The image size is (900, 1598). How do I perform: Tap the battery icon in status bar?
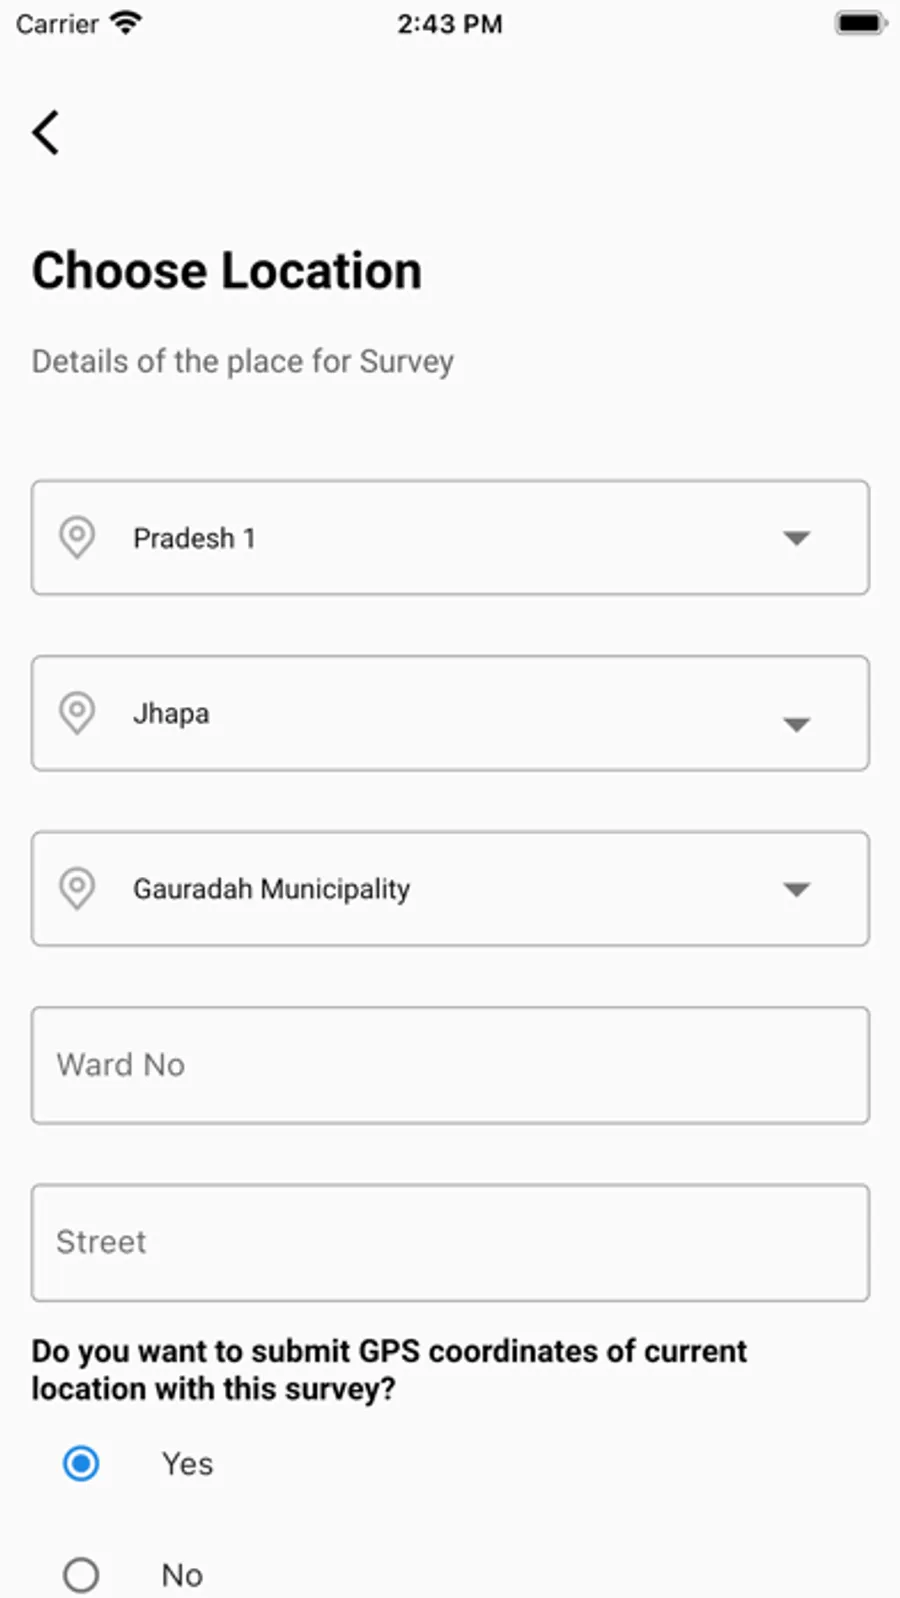click(x=859, y=23)
